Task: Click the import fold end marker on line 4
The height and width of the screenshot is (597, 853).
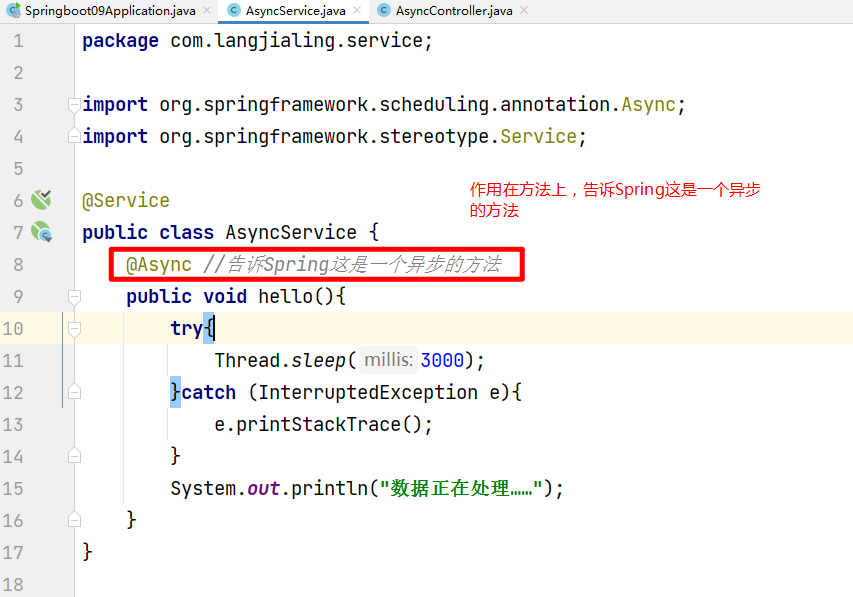Action: point(75,136)
